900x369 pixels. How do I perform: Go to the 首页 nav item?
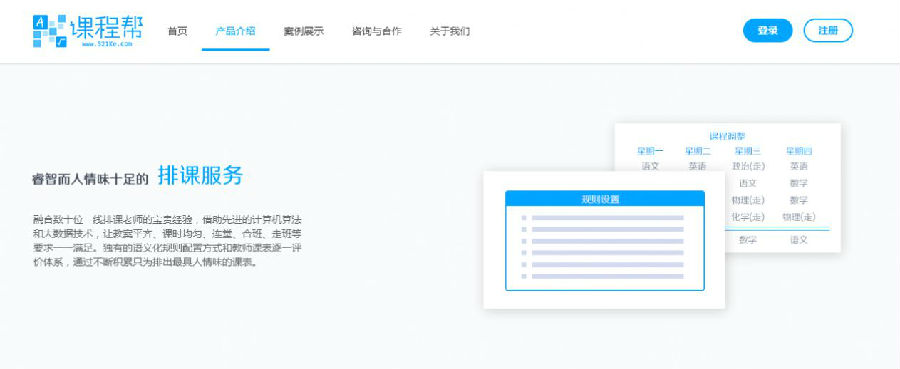pos(177,32)
